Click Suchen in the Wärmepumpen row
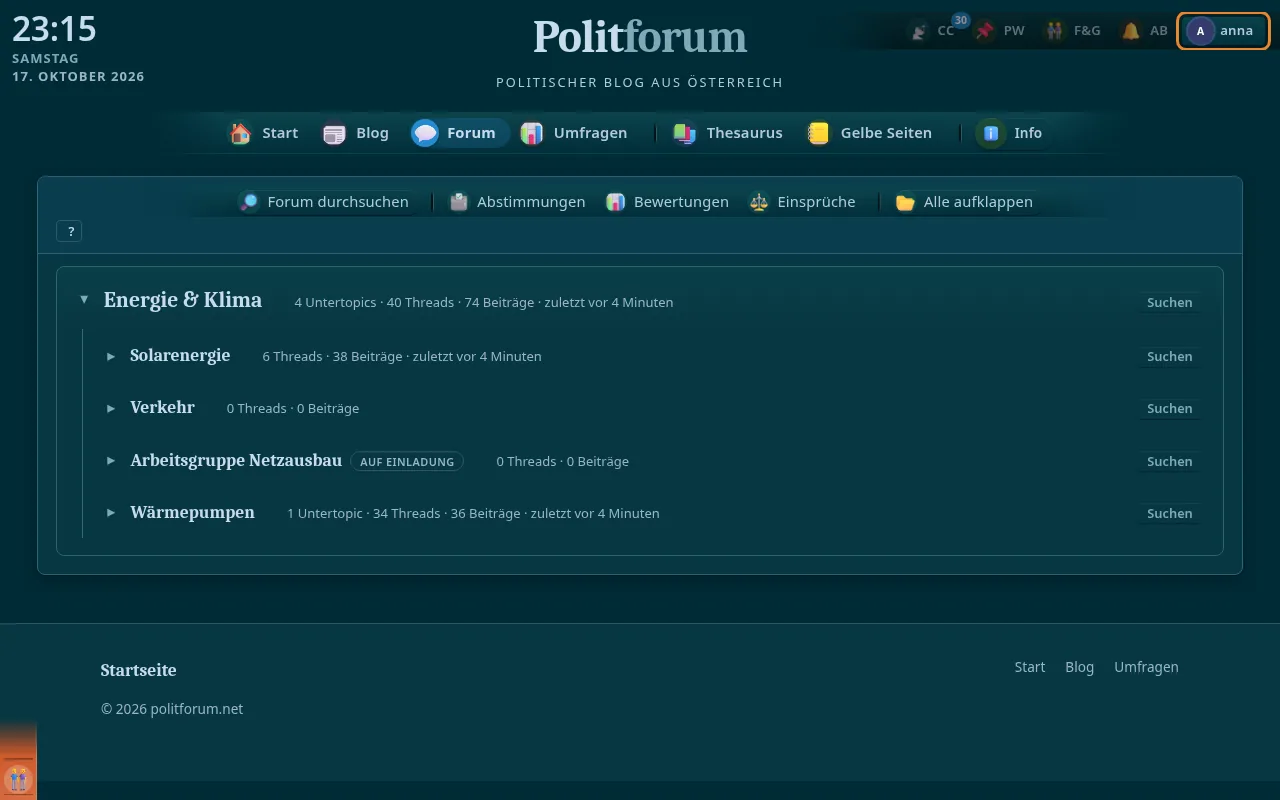This screenshot has height=800, width=1280. pyautogui.click(x=1169, y=513)
